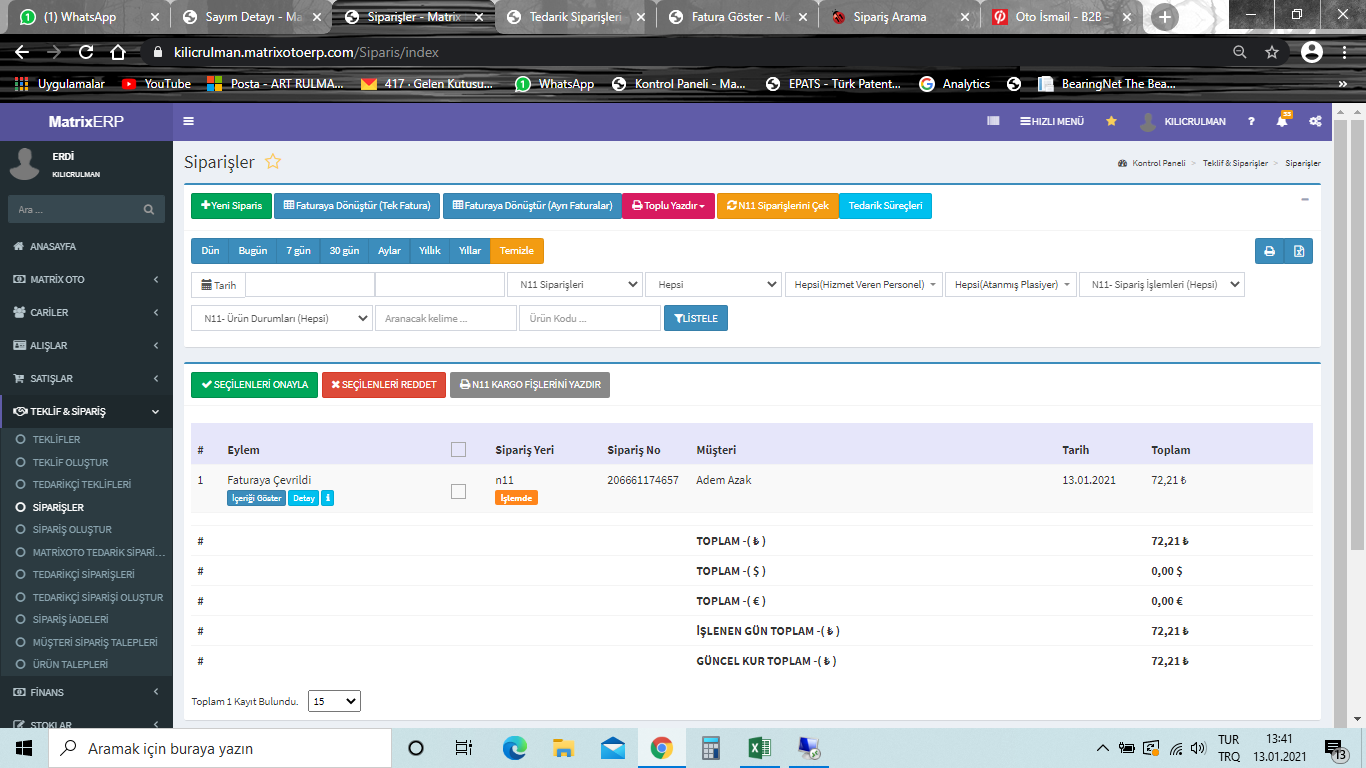Click the print icon button on right

coord(1269,251)
